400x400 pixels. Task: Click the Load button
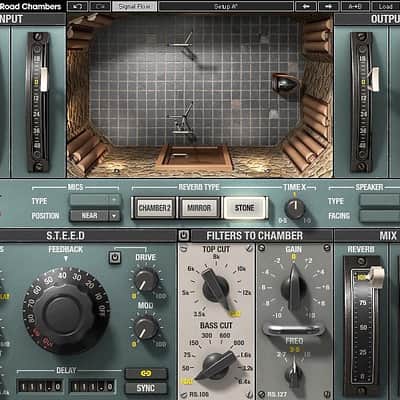(386, 6)
